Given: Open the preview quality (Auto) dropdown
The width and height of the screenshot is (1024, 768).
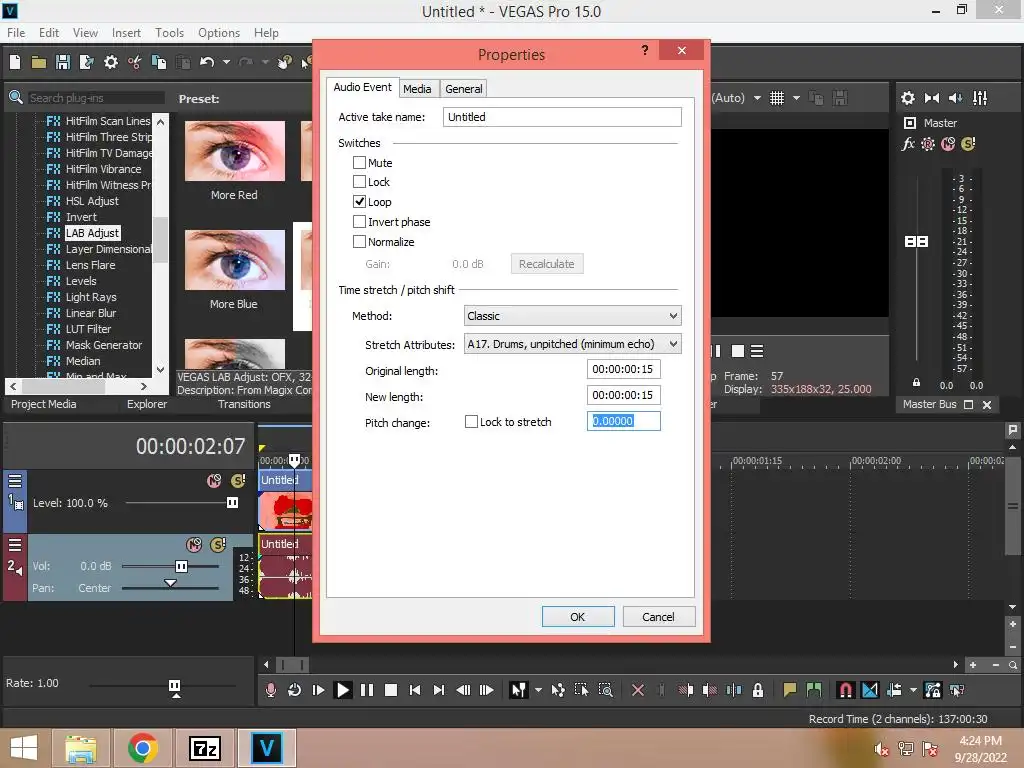Looking at the screenshot, I should [x=757, y=98].
